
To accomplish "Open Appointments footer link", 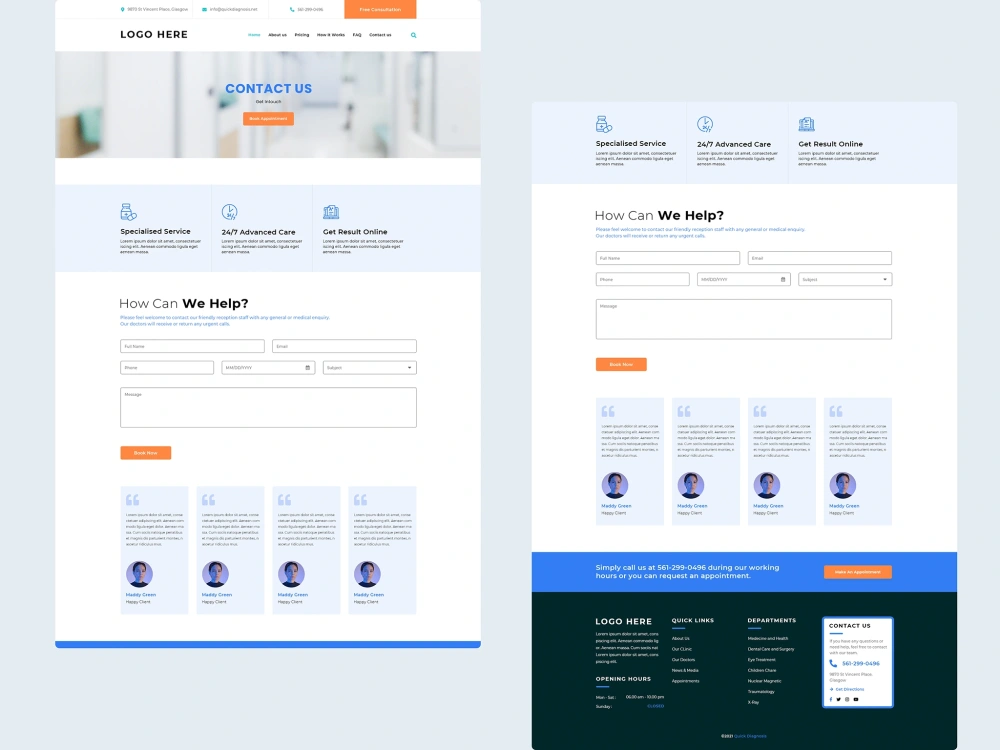I will tap(686, 681).
